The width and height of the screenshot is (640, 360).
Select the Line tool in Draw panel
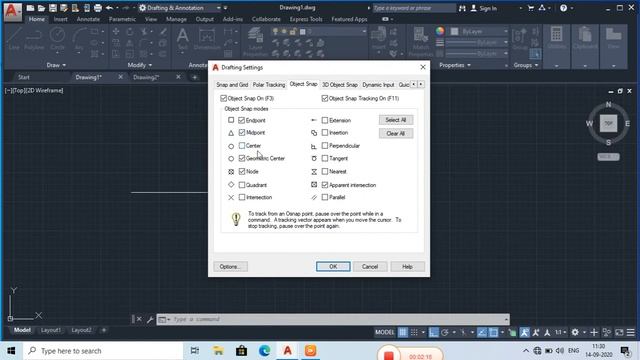pyautogui.click(x=14, y=39)
